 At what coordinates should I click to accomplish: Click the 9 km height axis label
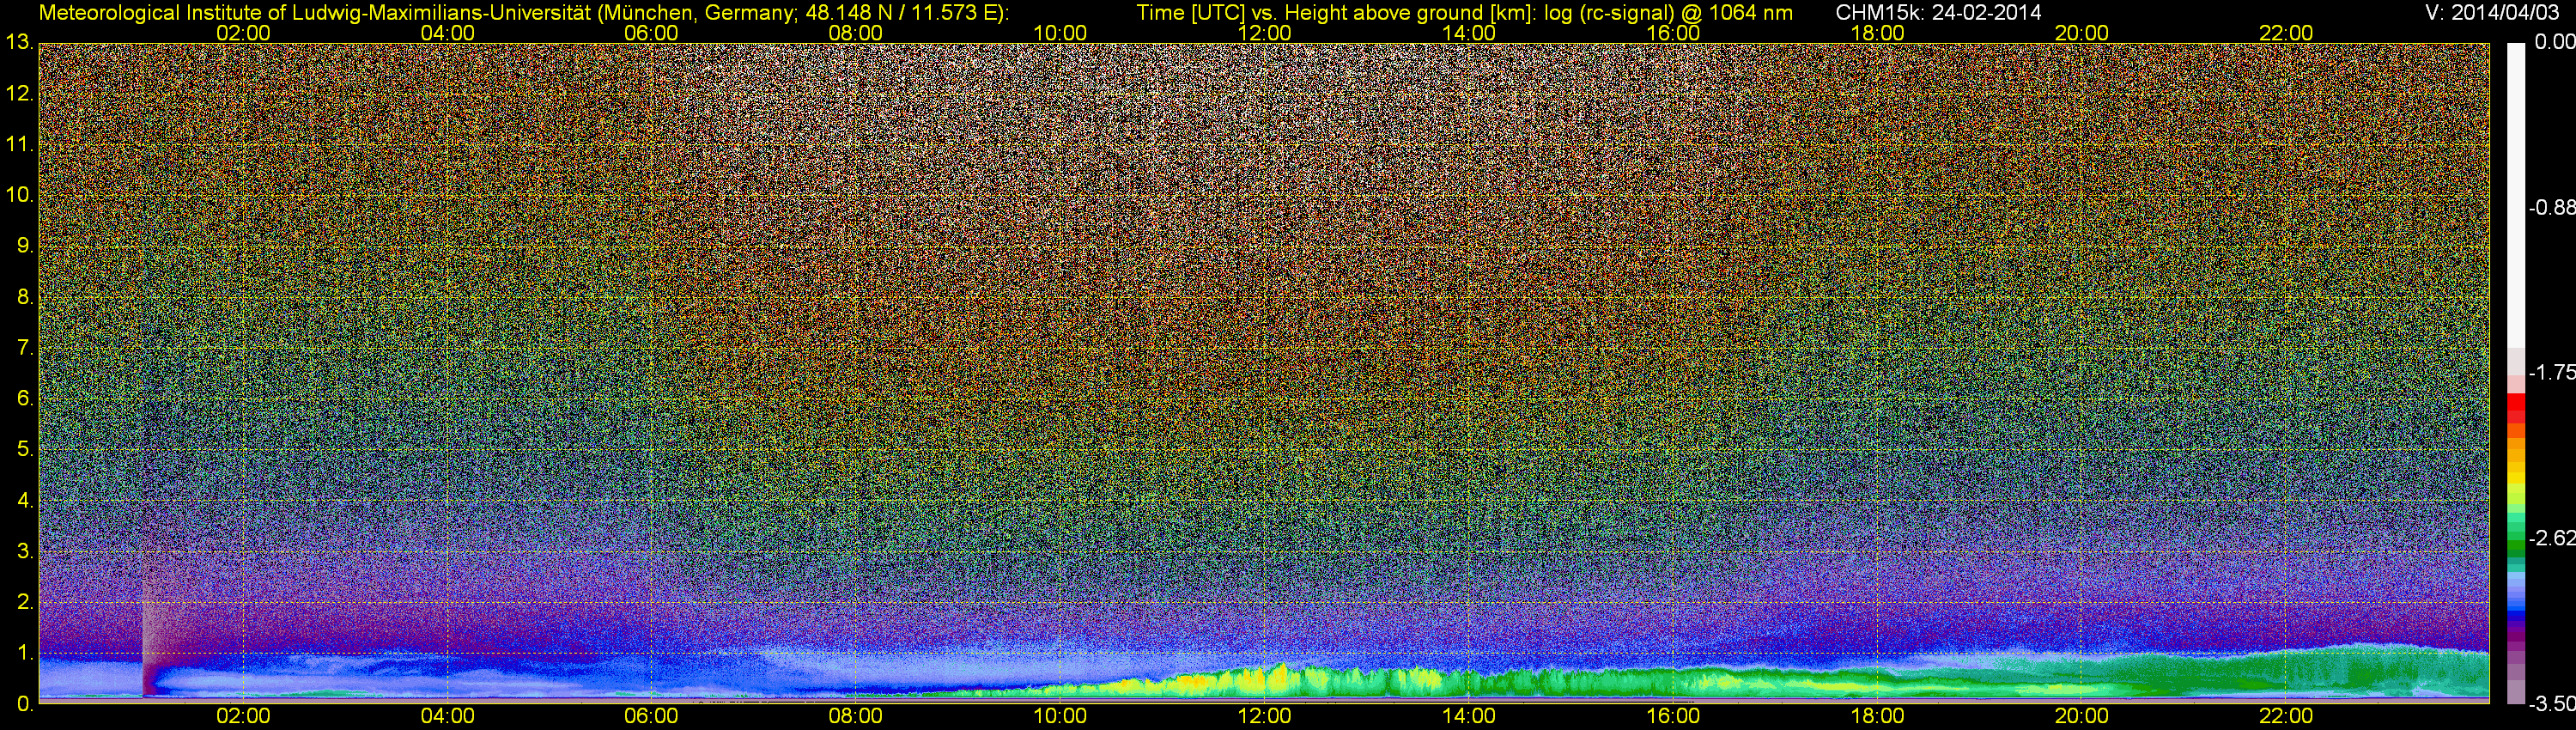click(25, 246)
